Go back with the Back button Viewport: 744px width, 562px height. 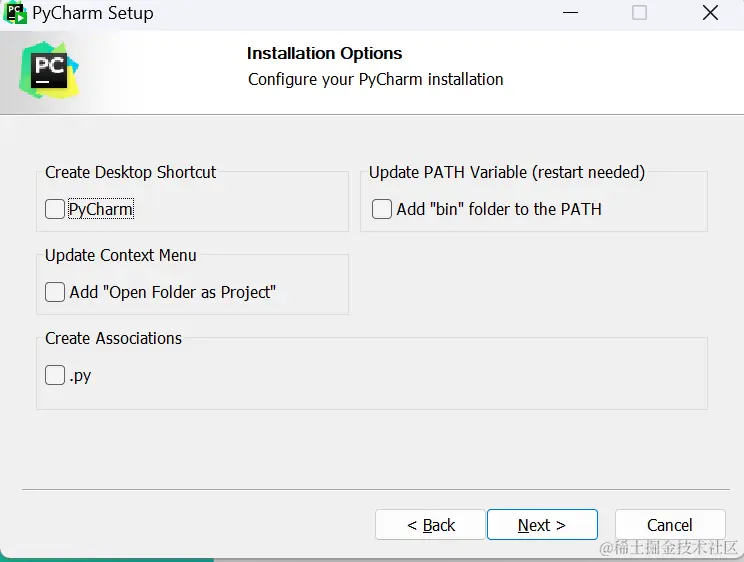pos(430,525)
